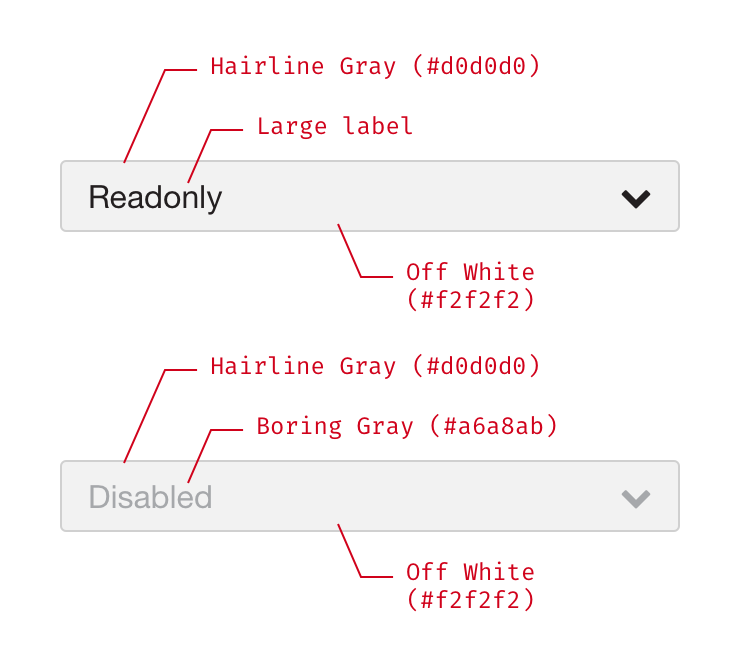Screen dimensions: 740x648
Task: Click the "Readonly" label text
Action: [155, 197]
